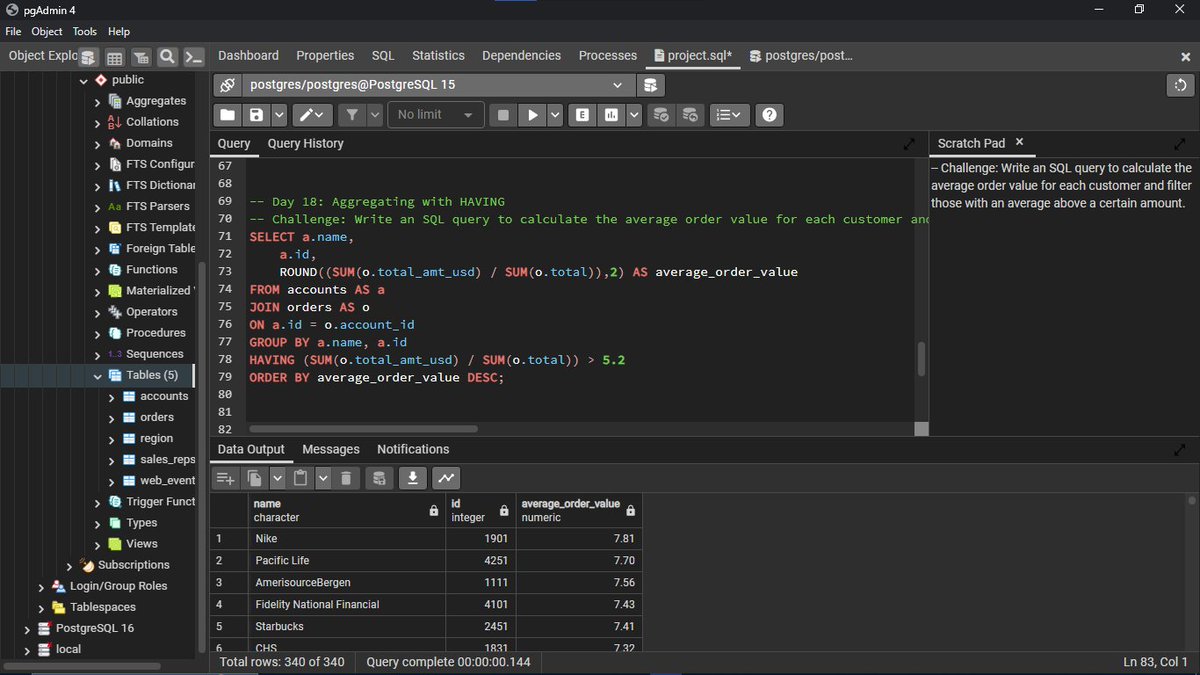Rollback the current transaction
Screen dimensions: 1200x675
coord(690,115)
